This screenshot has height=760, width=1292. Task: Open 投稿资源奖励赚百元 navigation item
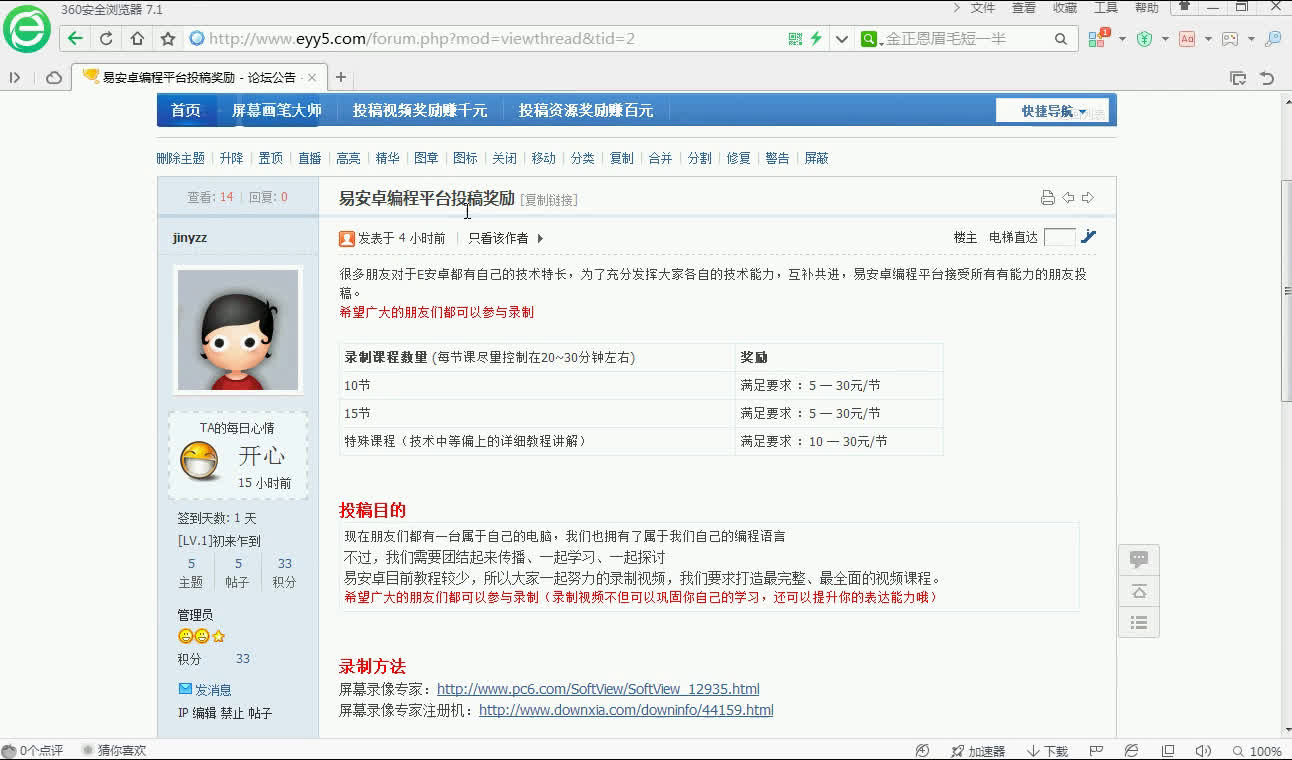[586, 110]
